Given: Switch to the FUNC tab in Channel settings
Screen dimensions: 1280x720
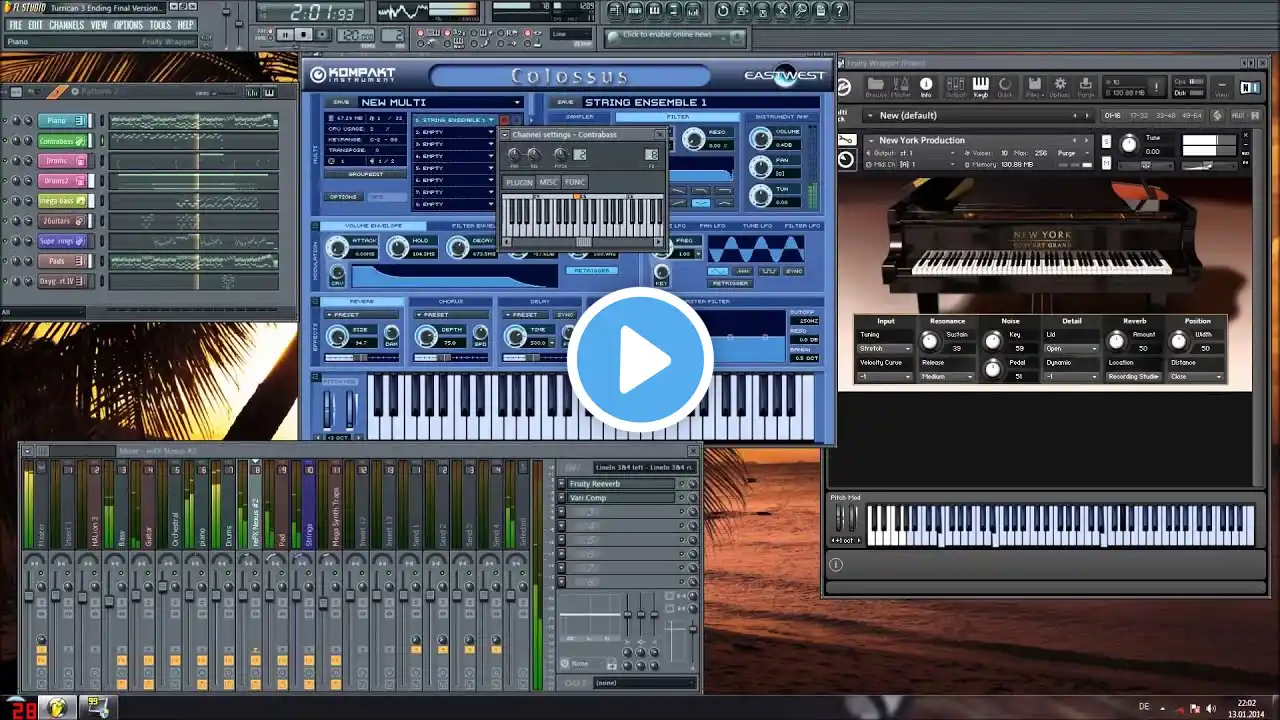Looking at the screenshot, I should pos(575,182).
